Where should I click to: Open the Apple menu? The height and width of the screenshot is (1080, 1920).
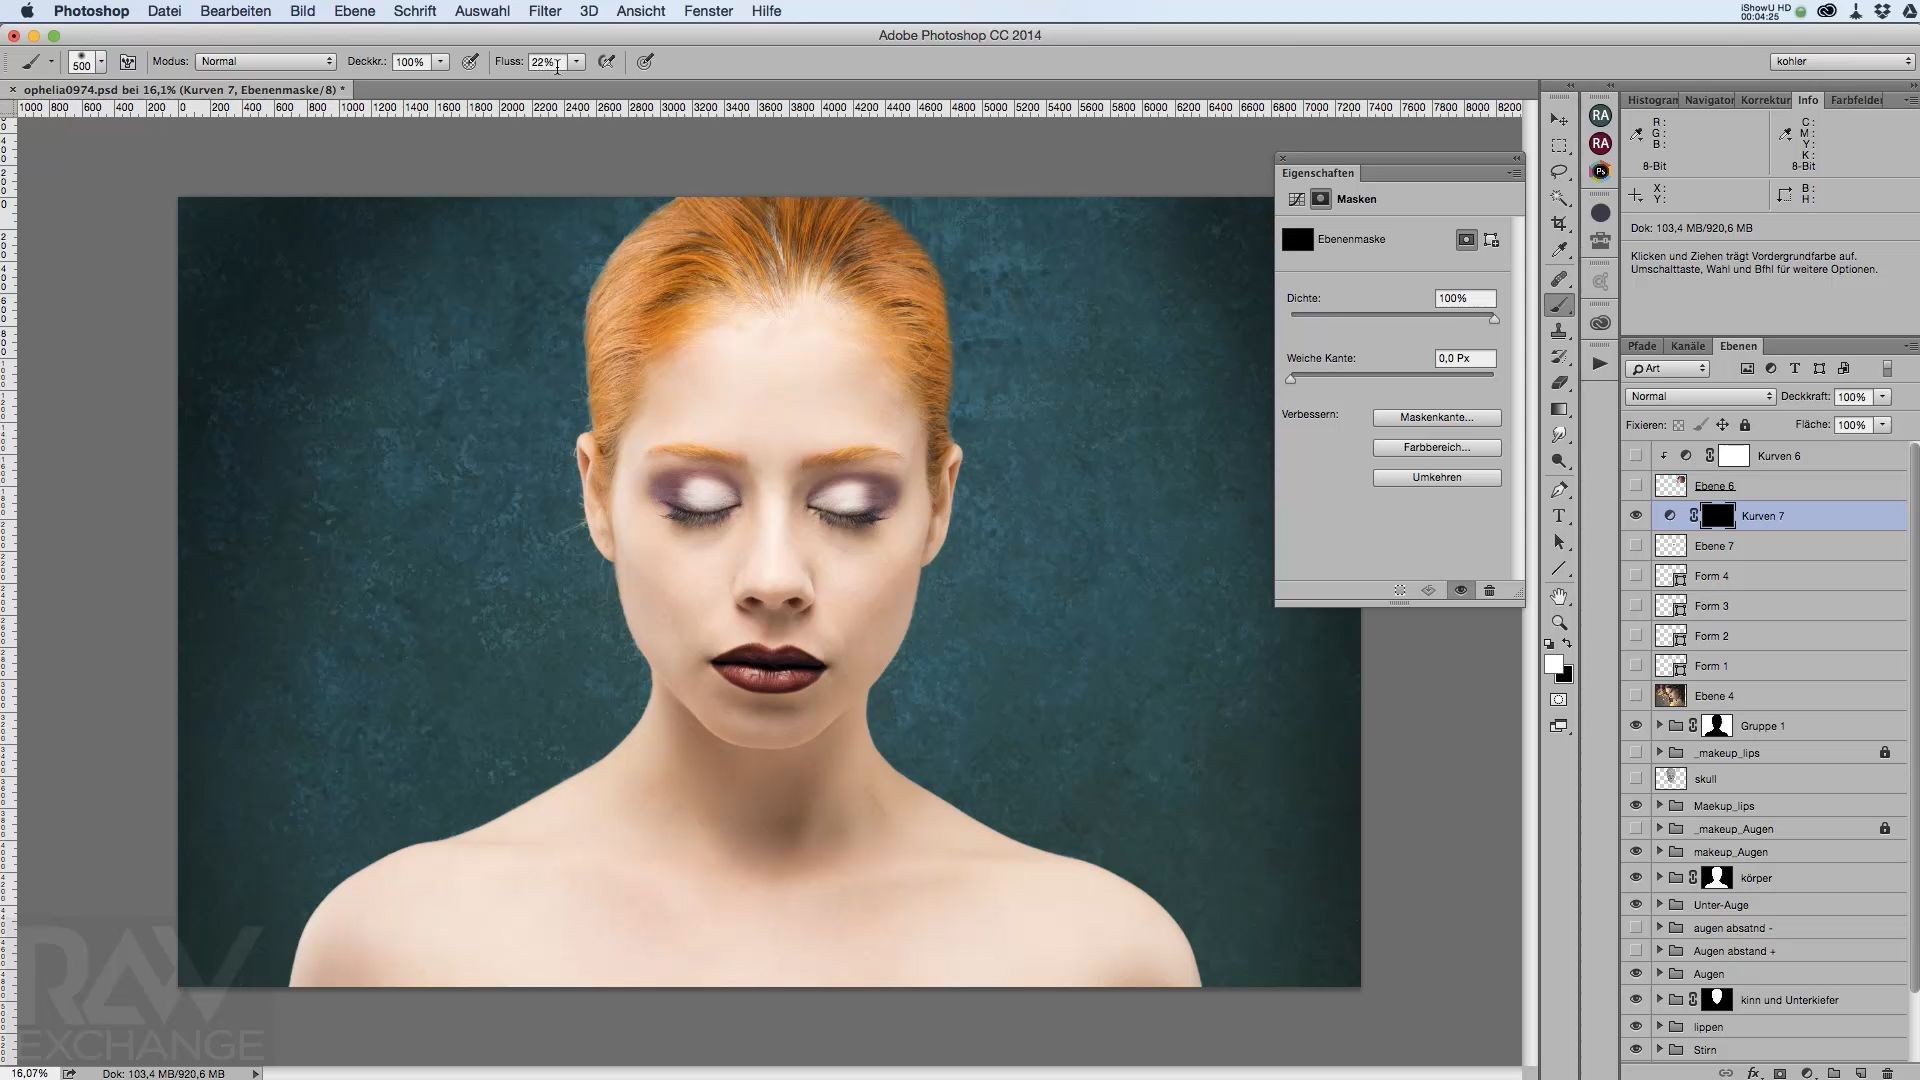[x=27, y=11]
